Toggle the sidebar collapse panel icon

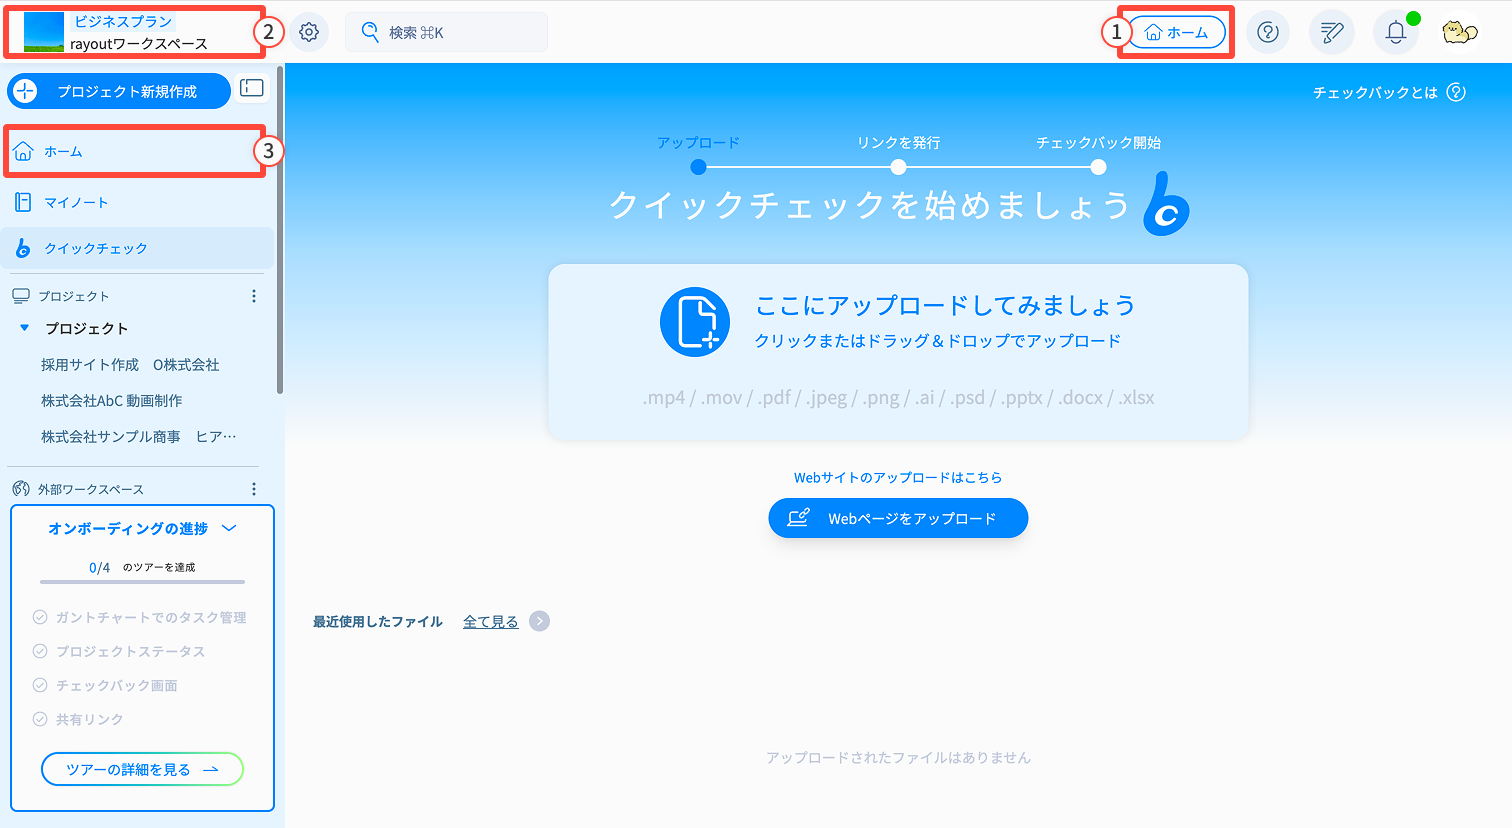tap(252, 88)
